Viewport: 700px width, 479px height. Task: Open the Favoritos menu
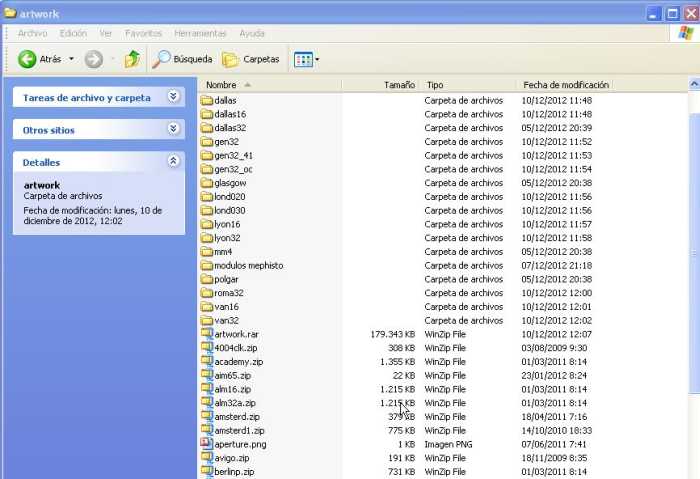click(x=143, y=33)
